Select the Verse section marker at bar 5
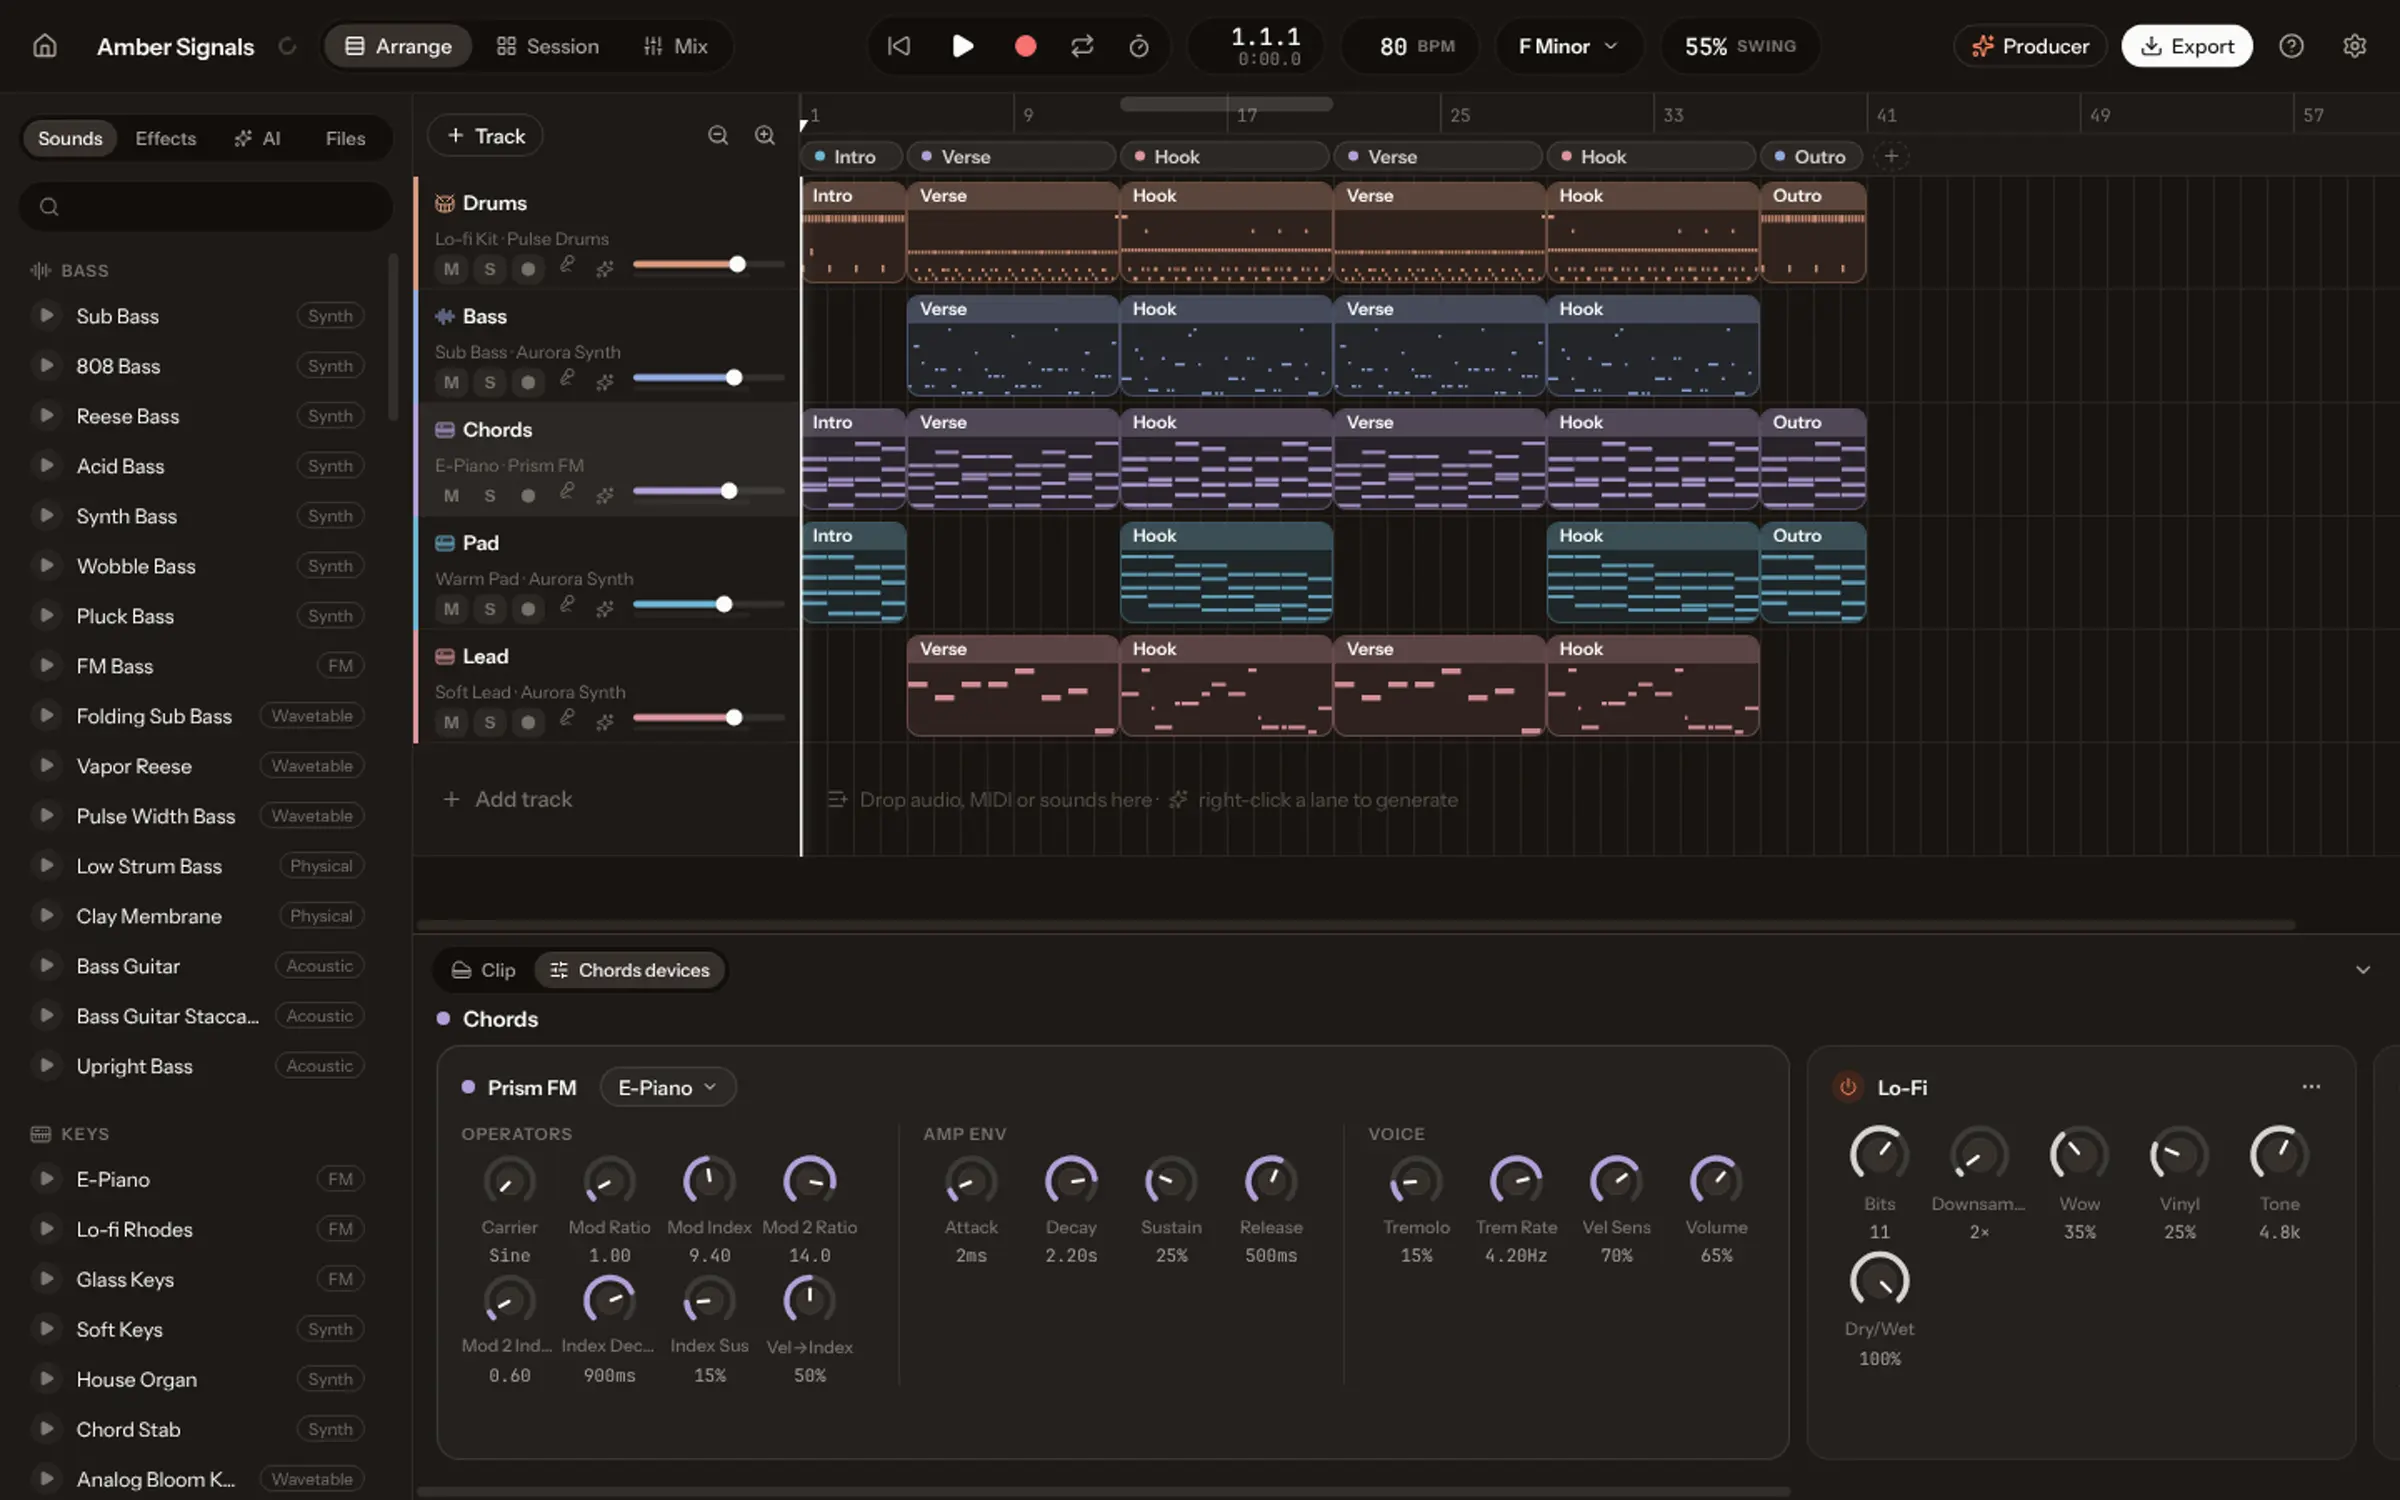The width and height of the screenshot is (2400, 1500). [x=1011, y=156]
